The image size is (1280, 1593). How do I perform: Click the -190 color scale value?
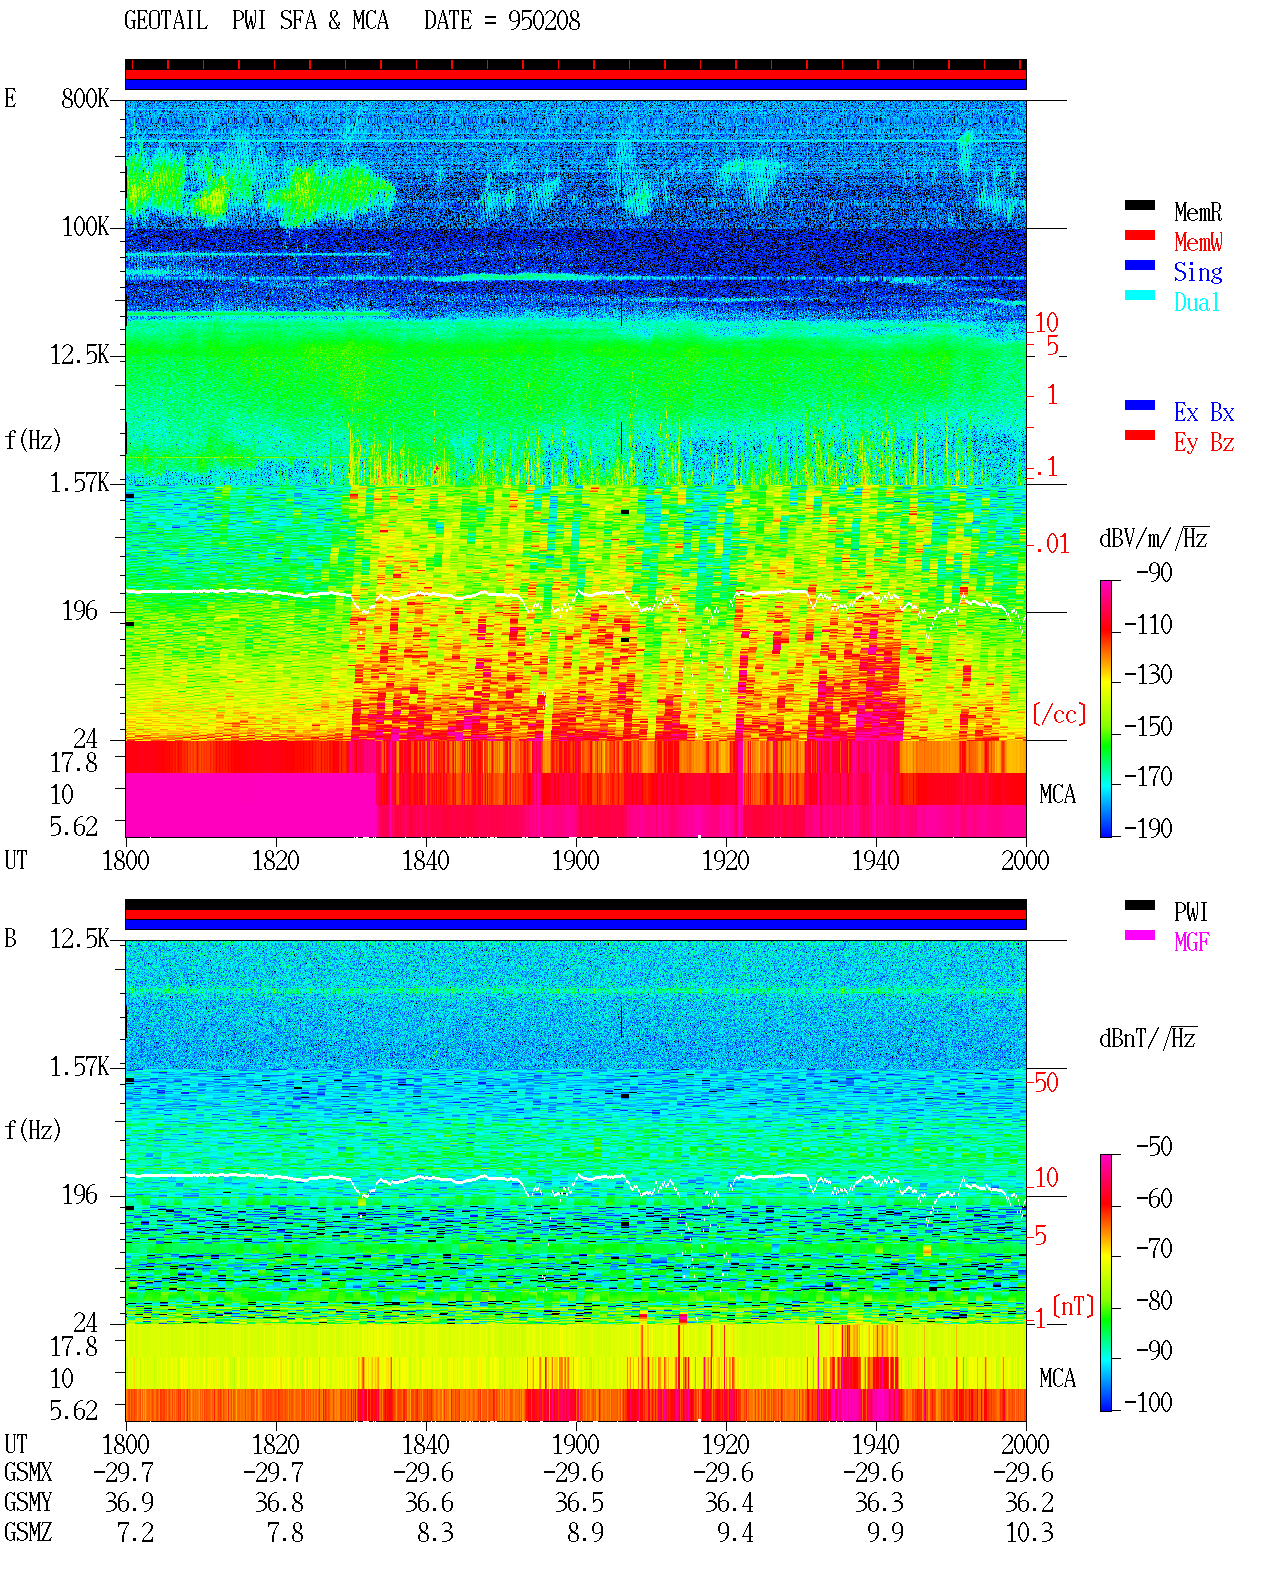tap(1148, 828)
